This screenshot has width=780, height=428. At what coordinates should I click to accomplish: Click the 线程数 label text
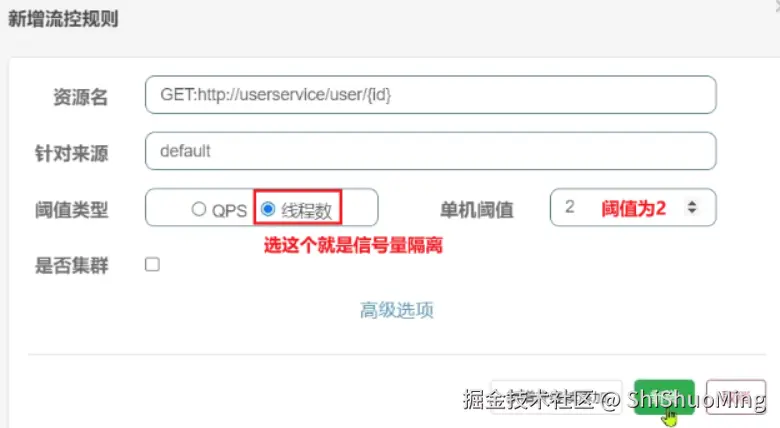pyautogui.click(x=306, y=211)
